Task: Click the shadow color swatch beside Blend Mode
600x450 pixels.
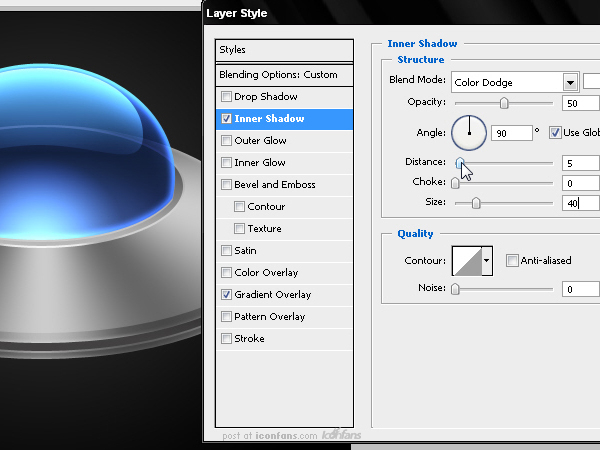Action: click(592, 82)
